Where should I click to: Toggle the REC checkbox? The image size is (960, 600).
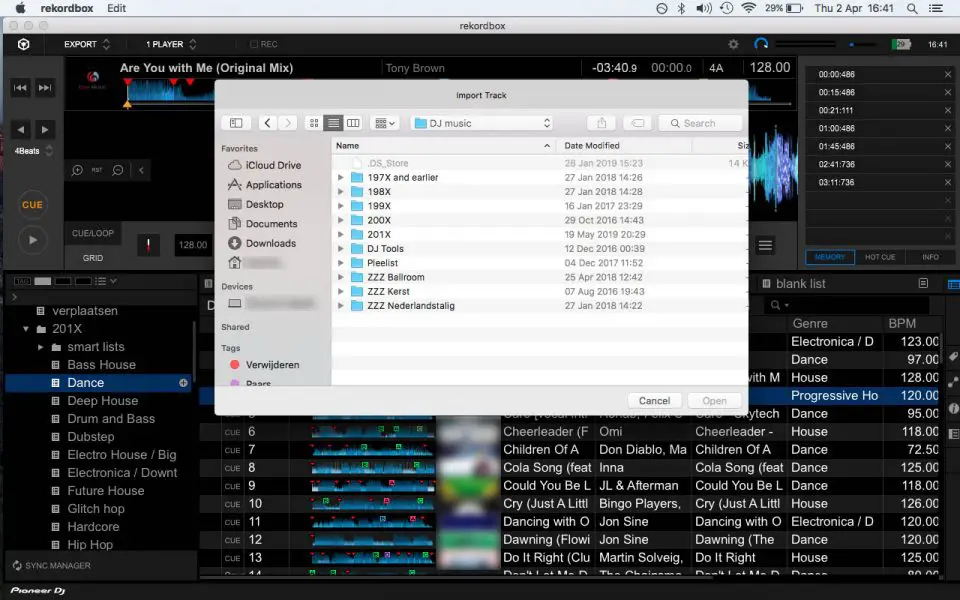(x=253, y=44)
